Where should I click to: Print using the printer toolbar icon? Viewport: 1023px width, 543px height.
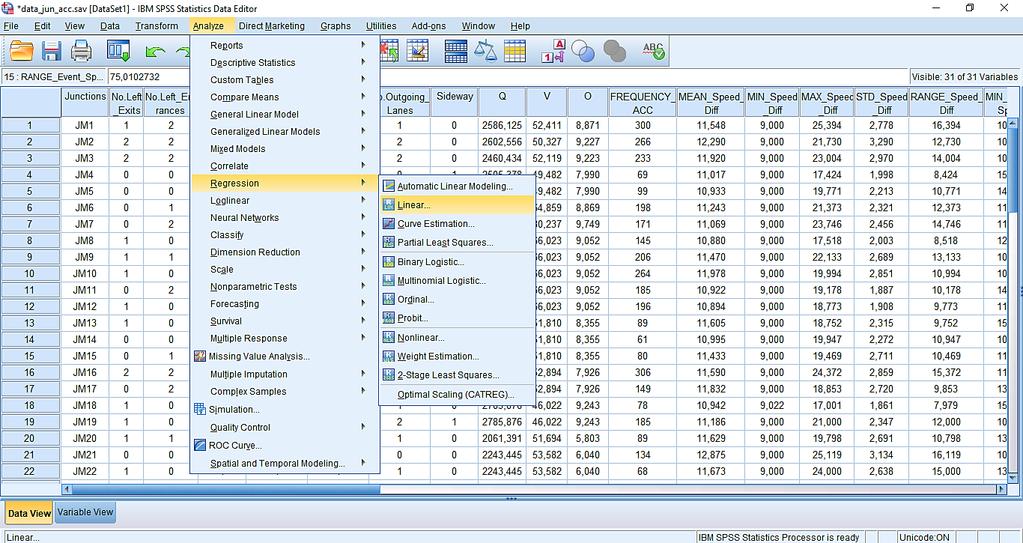82,51
